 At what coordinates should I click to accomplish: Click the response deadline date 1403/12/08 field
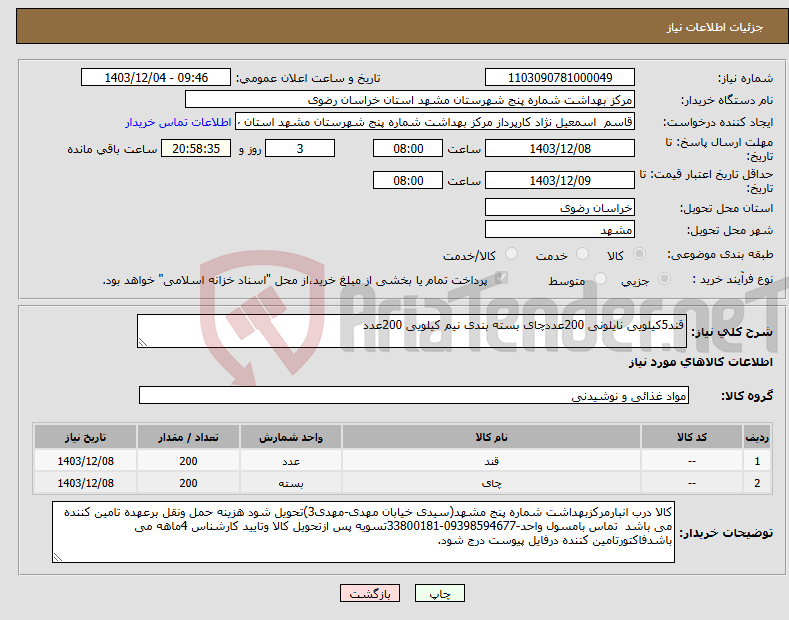pyautogui.click(x=560, y=148)
